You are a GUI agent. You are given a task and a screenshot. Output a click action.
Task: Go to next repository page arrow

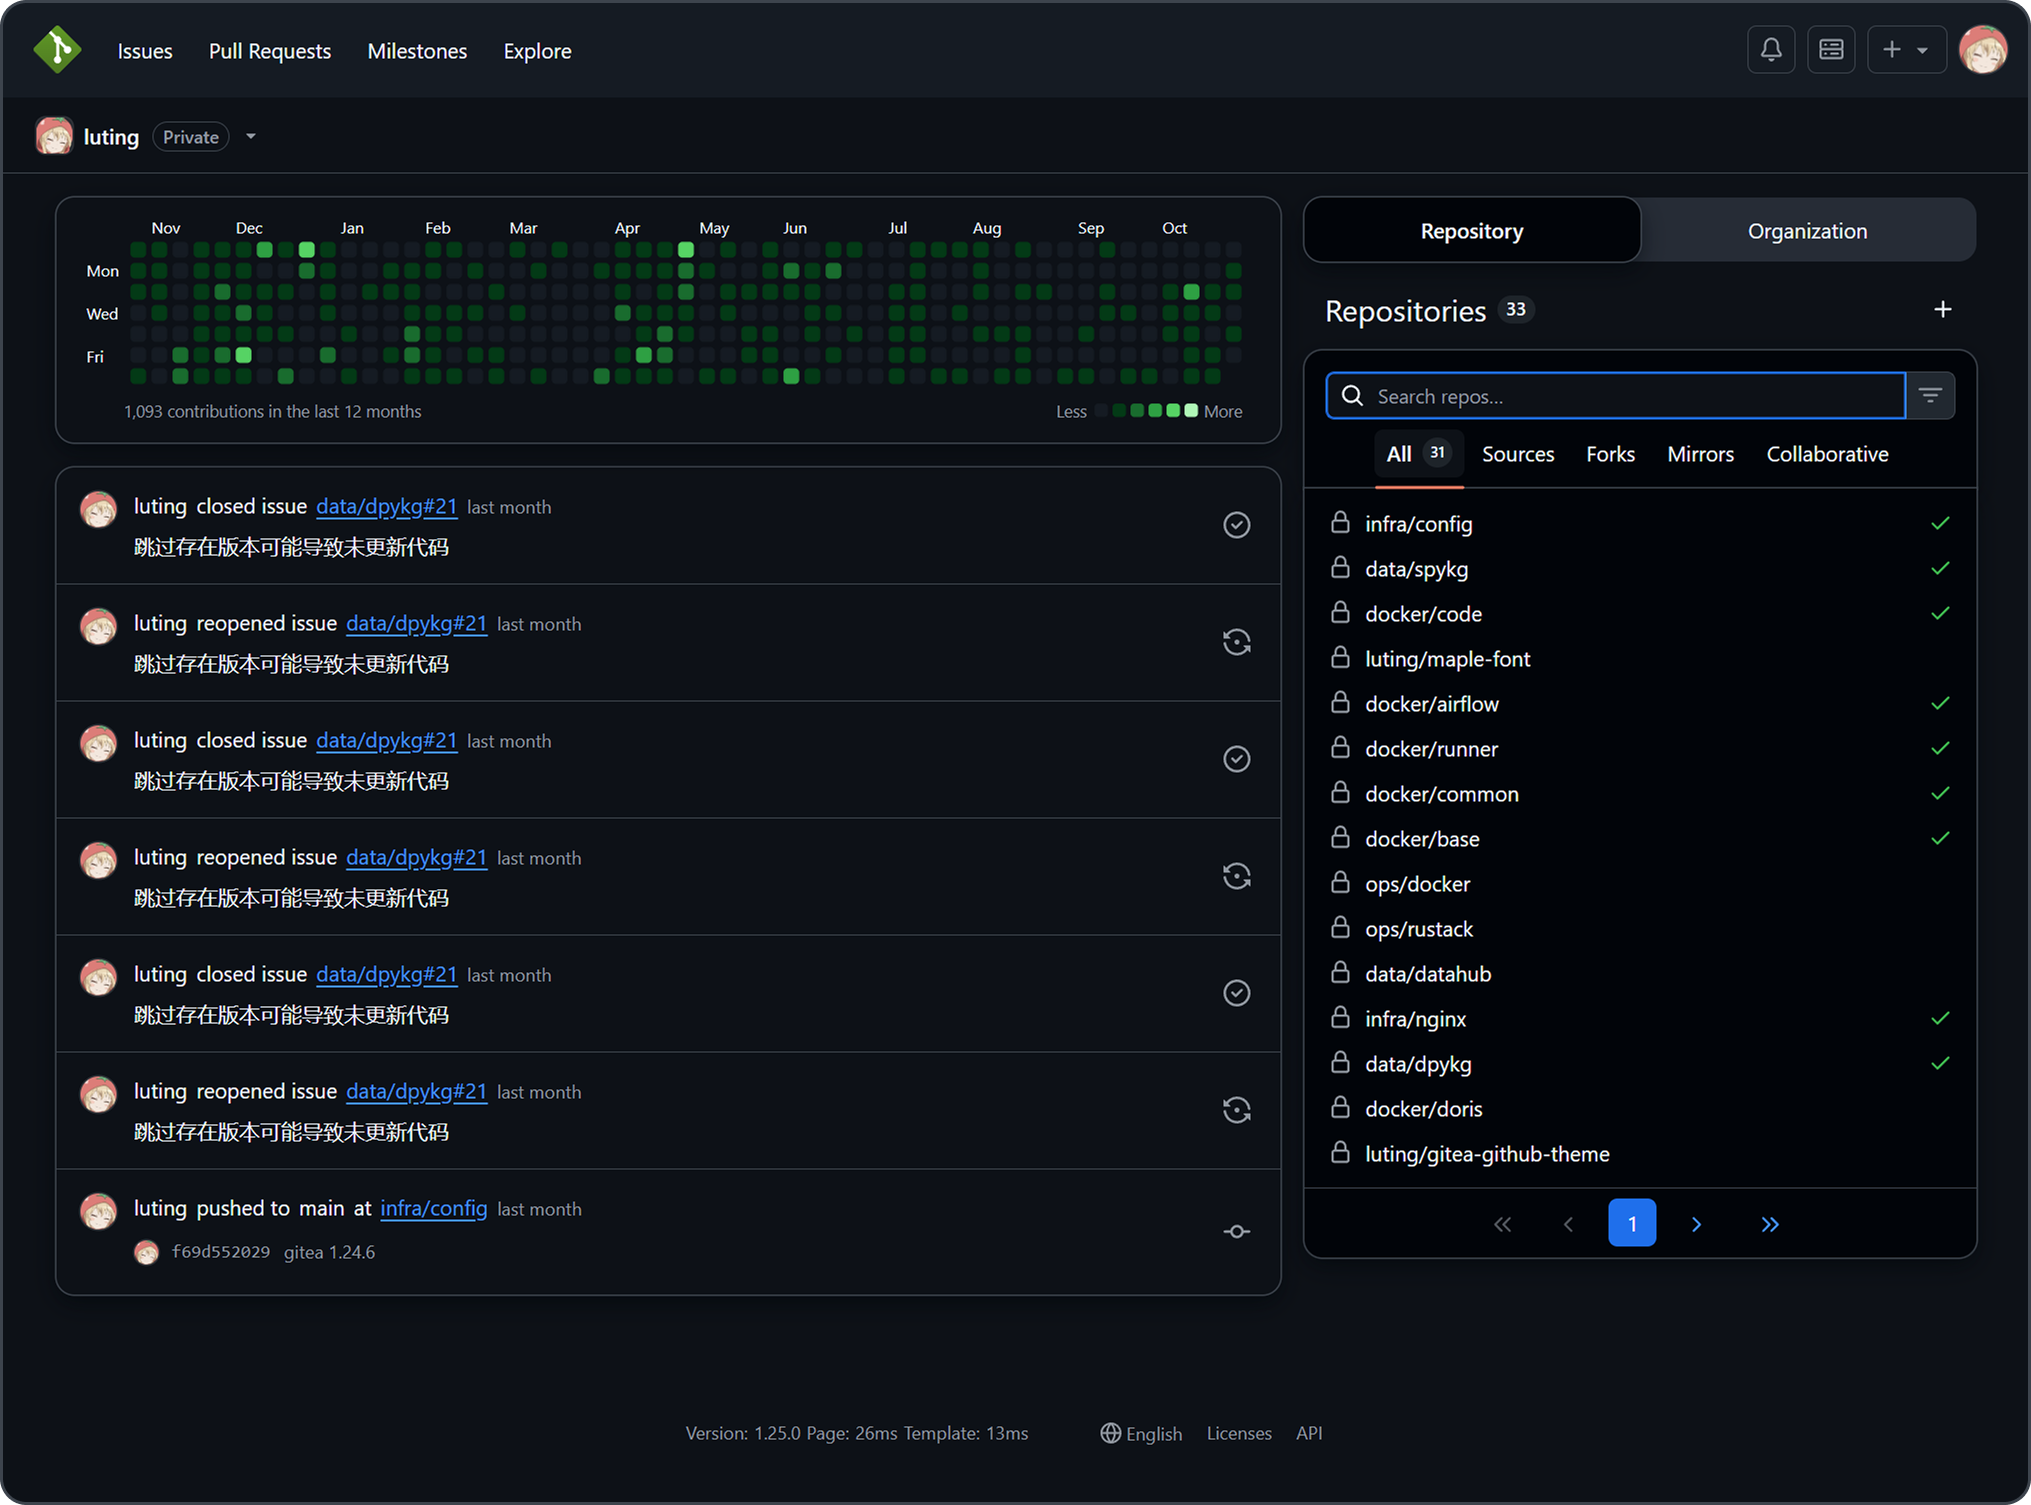tap(1696, 1224)
